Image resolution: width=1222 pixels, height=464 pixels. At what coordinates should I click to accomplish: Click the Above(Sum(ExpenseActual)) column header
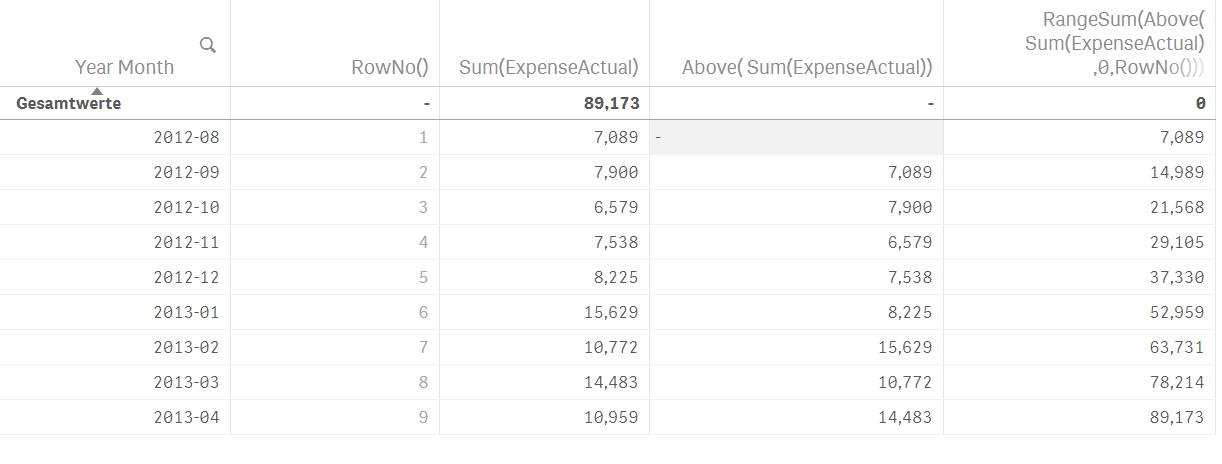tap(806, 67)
